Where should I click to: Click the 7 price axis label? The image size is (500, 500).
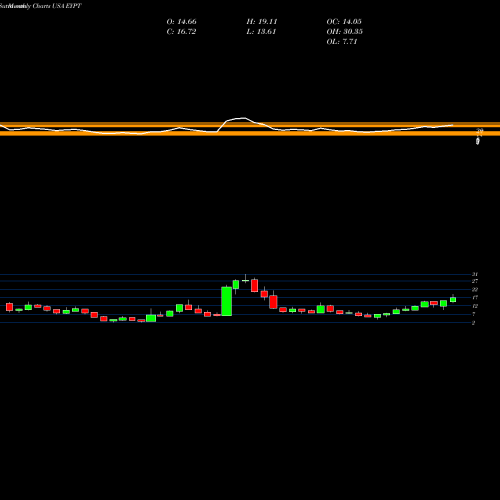tap(473, 314)
